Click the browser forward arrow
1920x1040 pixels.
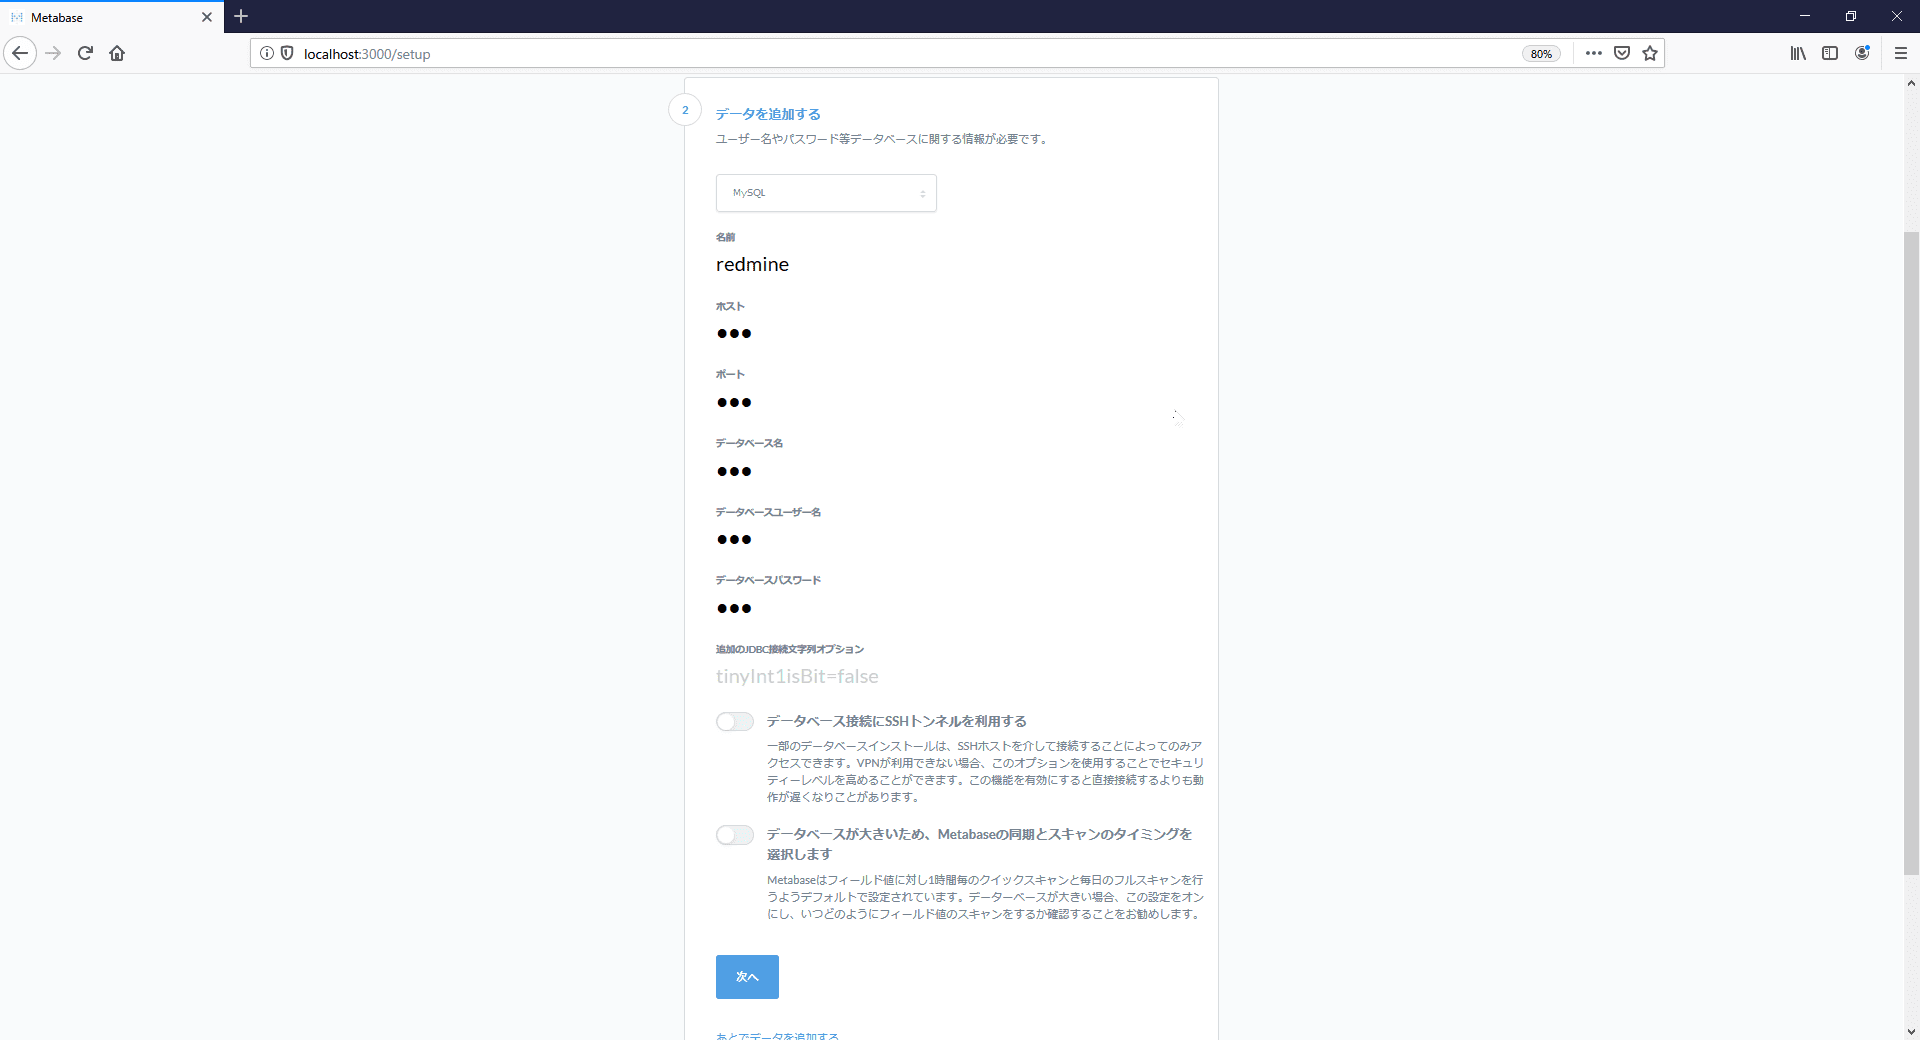click(x=53, y=53)
